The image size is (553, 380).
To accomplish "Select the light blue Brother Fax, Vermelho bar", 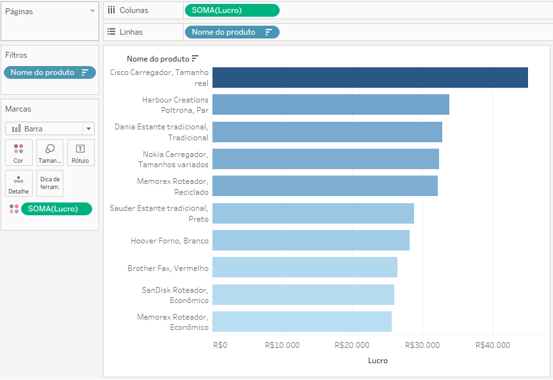I will (305, 267).
